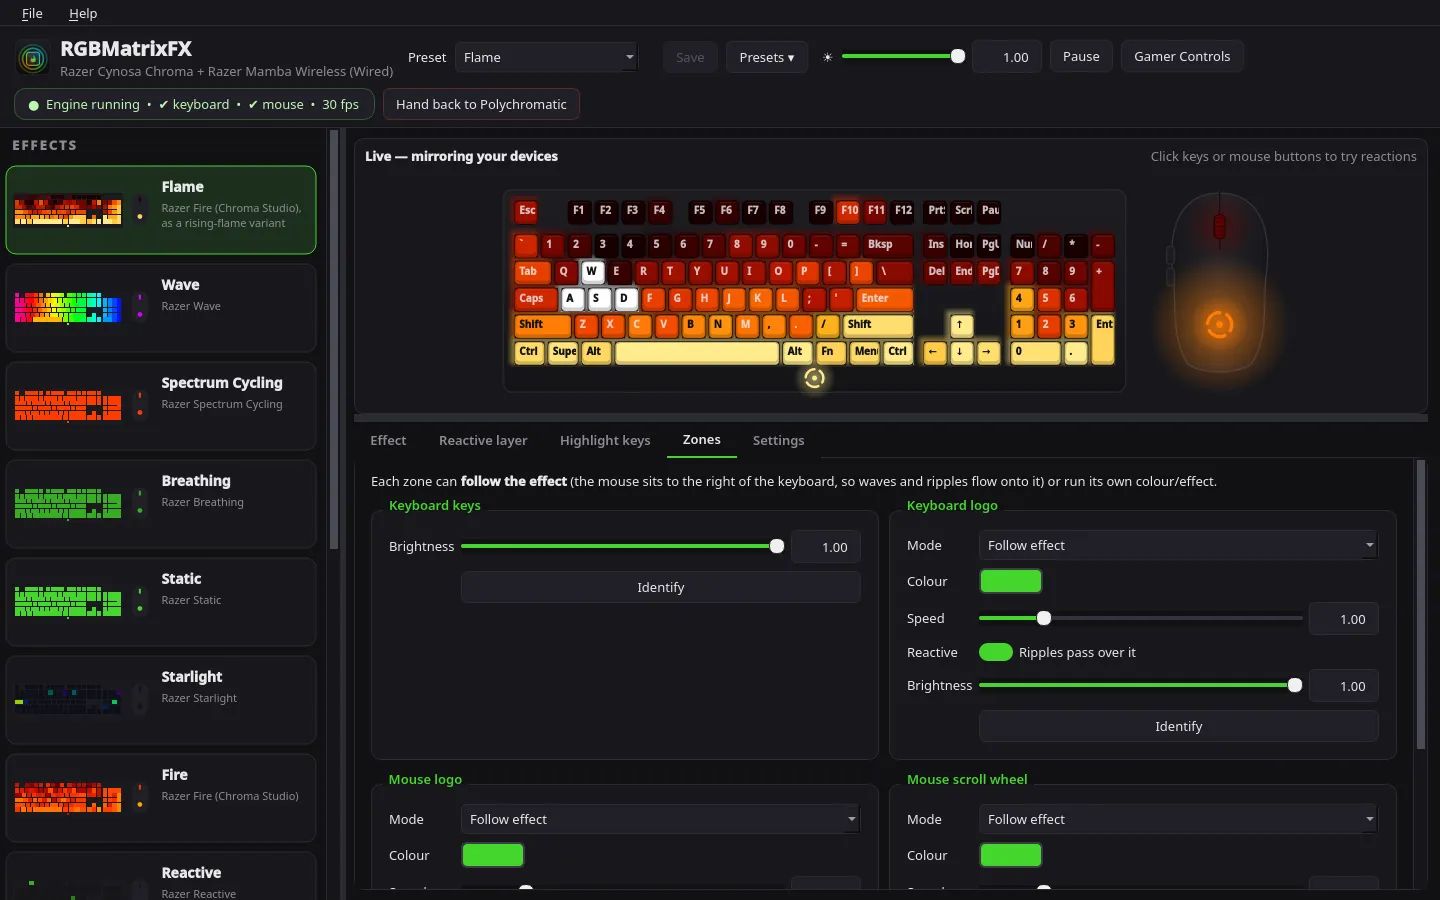The image size is (1440, 900).
Task: Click the Pause button
Action: point(1081,57)
